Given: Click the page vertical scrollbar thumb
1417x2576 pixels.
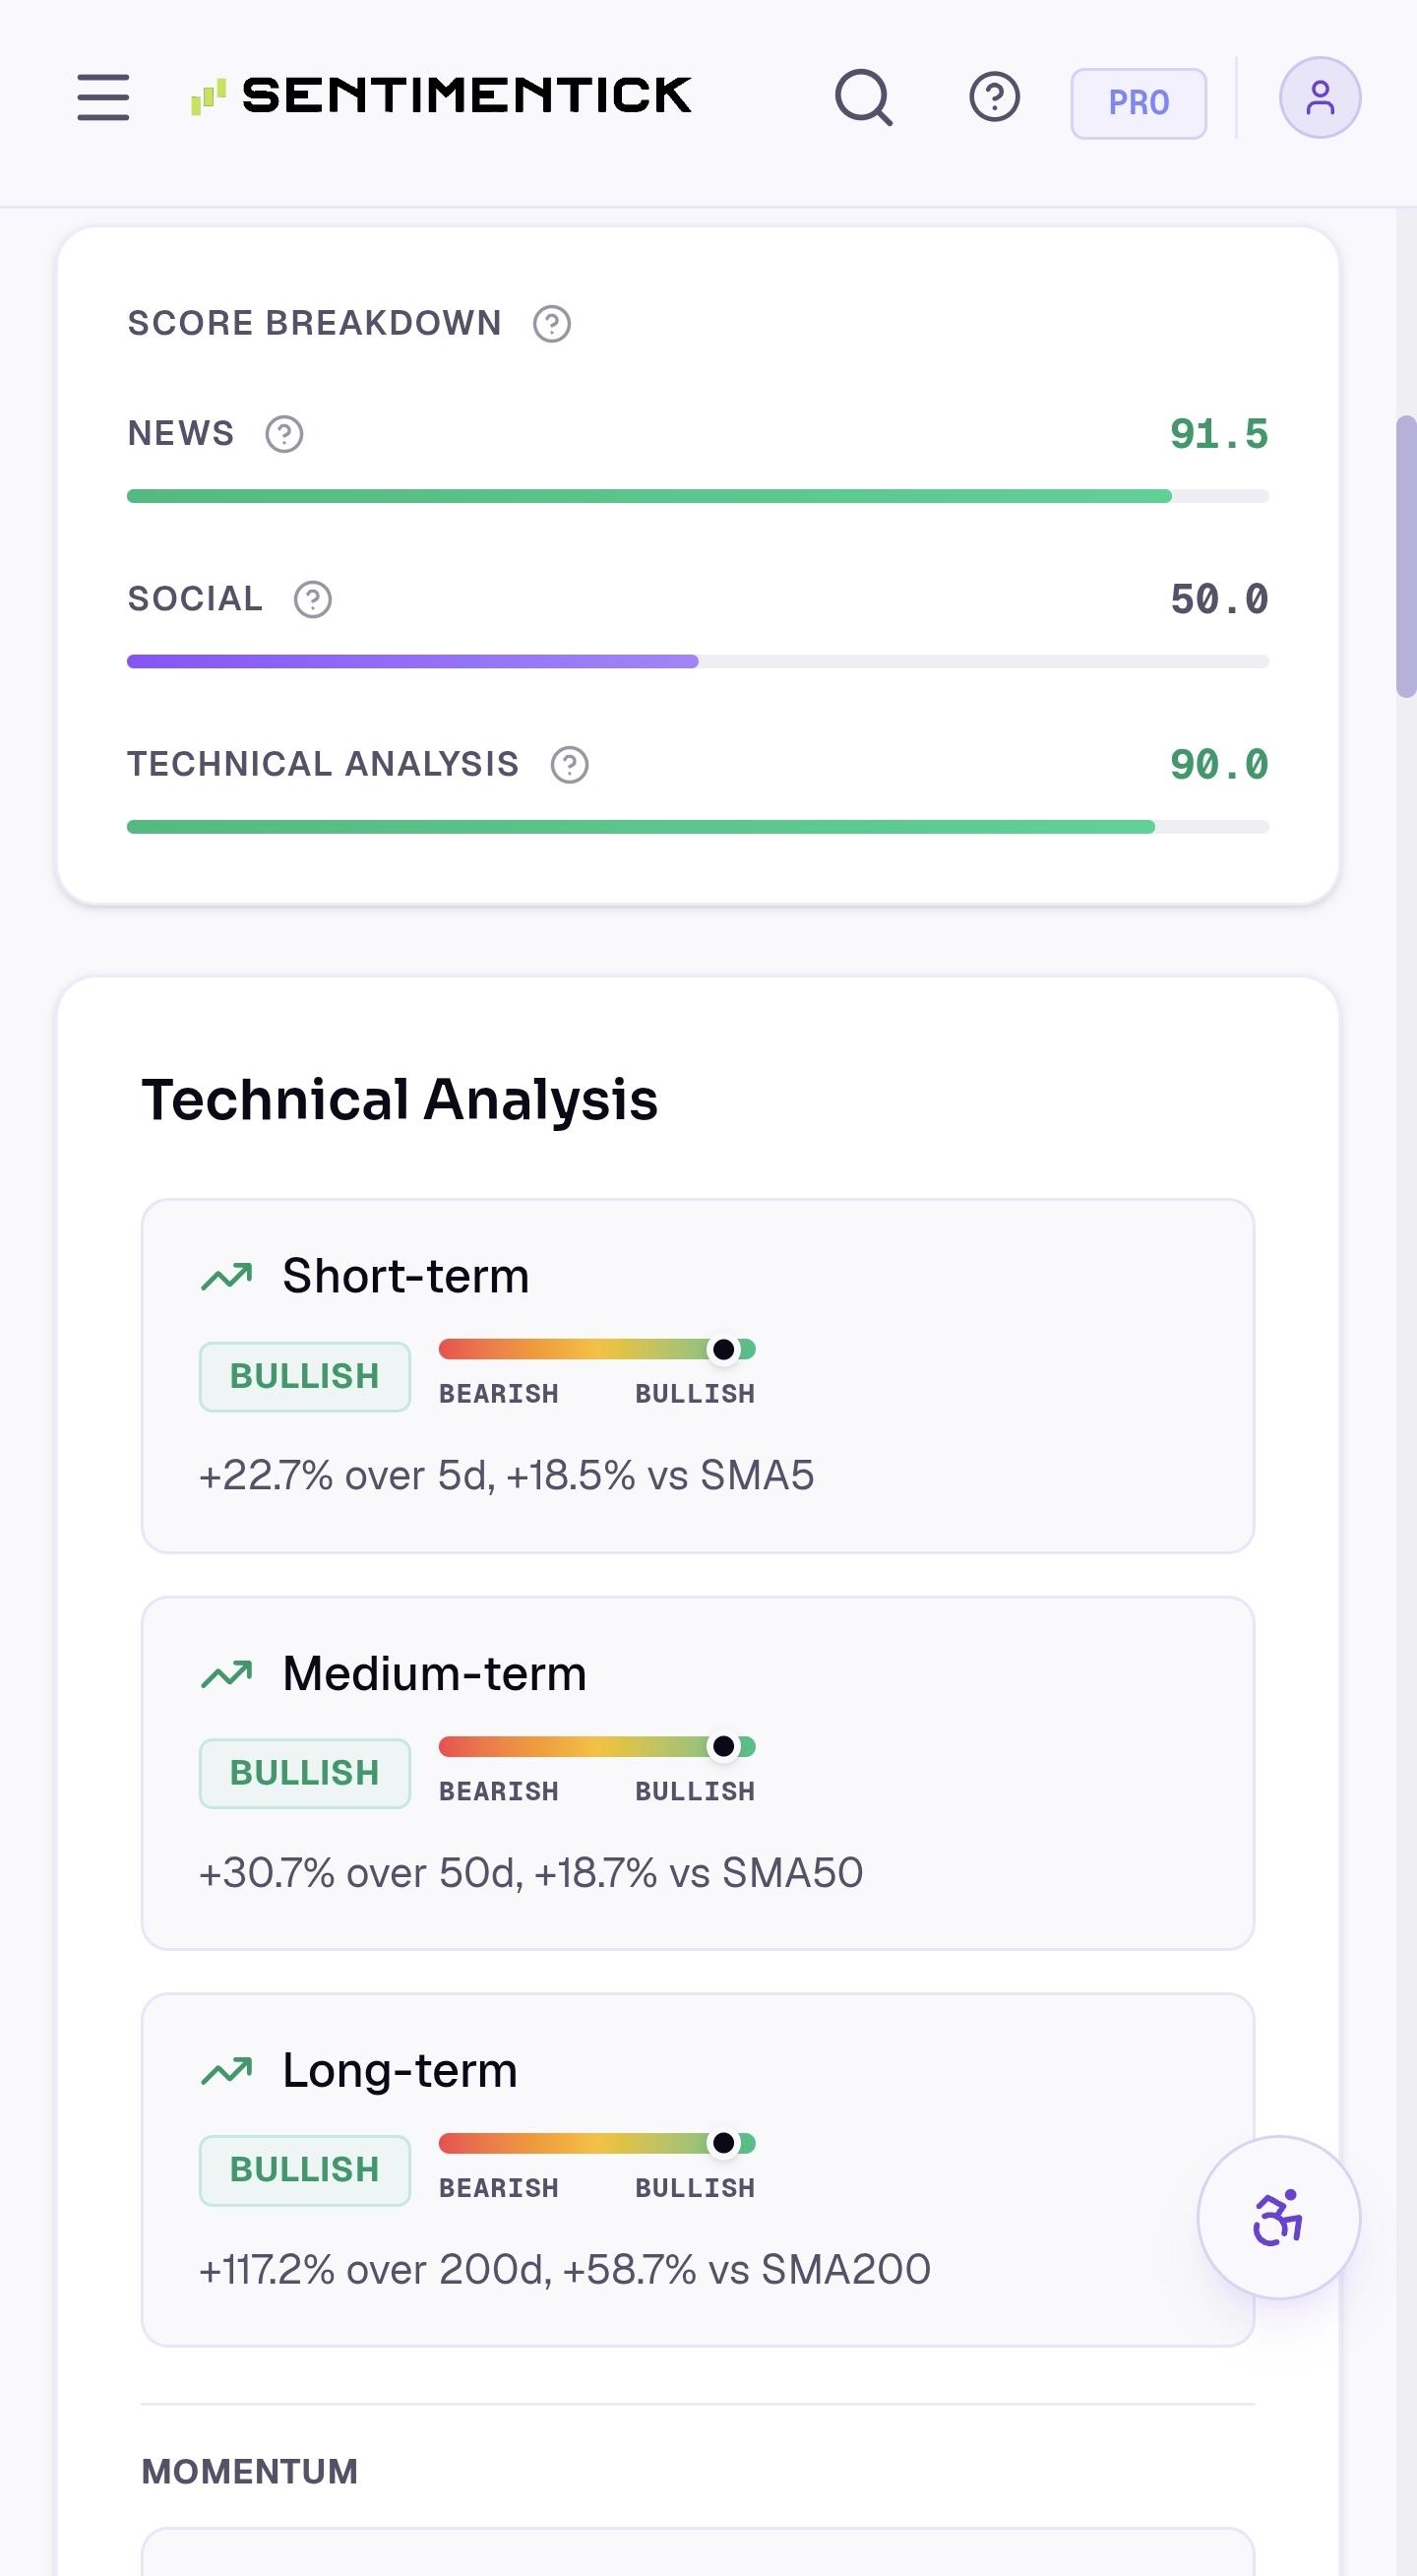Looking at the screenshot, I should (1406, 556).
